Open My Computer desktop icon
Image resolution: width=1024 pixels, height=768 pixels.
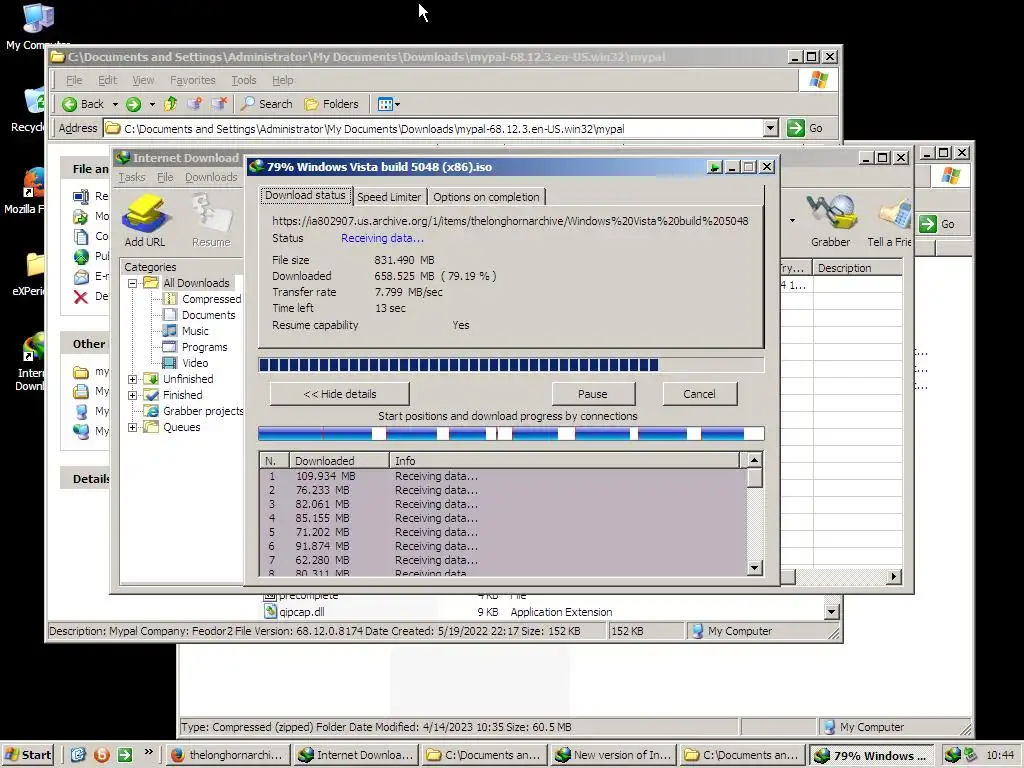37,27
